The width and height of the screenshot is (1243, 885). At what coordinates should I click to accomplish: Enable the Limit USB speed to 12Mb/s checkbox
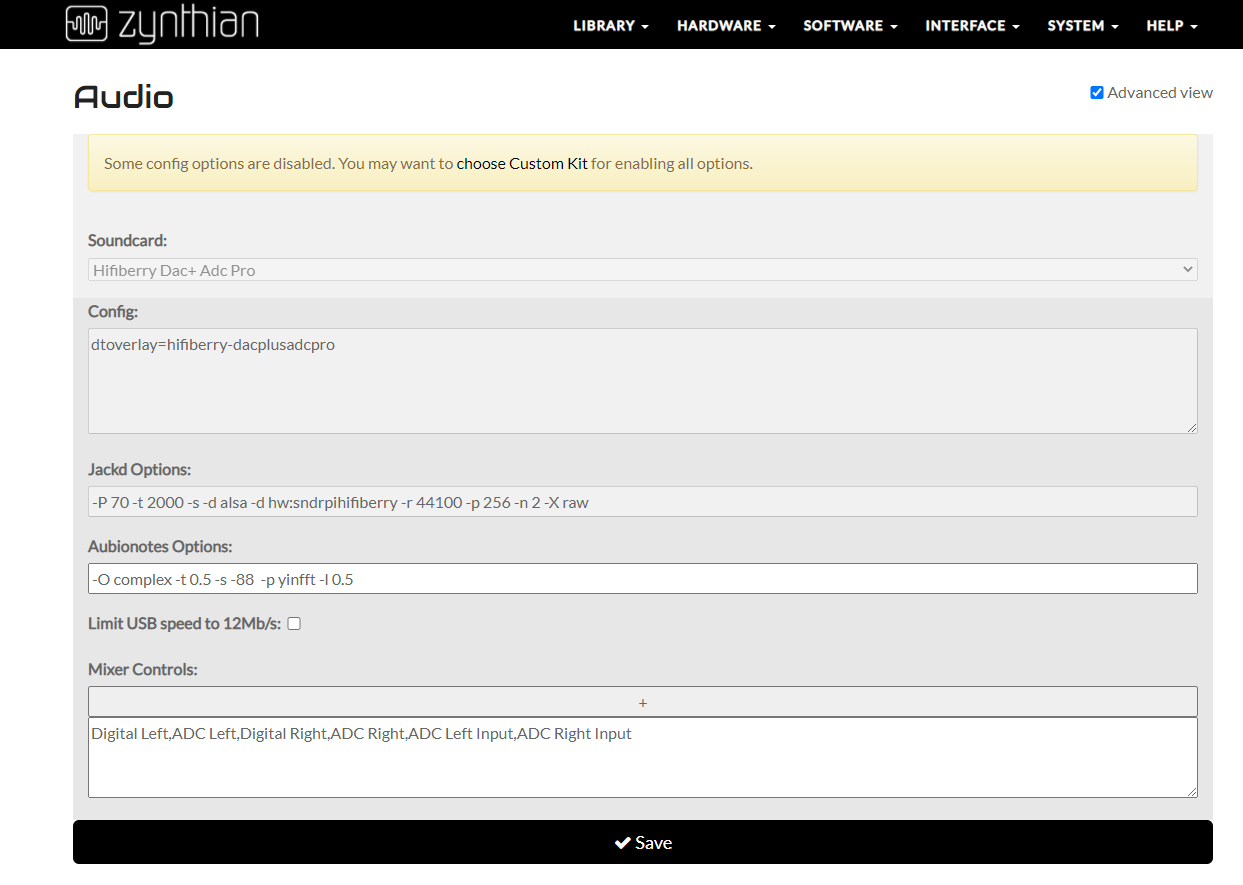pyautogui.click(x=294, y=624)
